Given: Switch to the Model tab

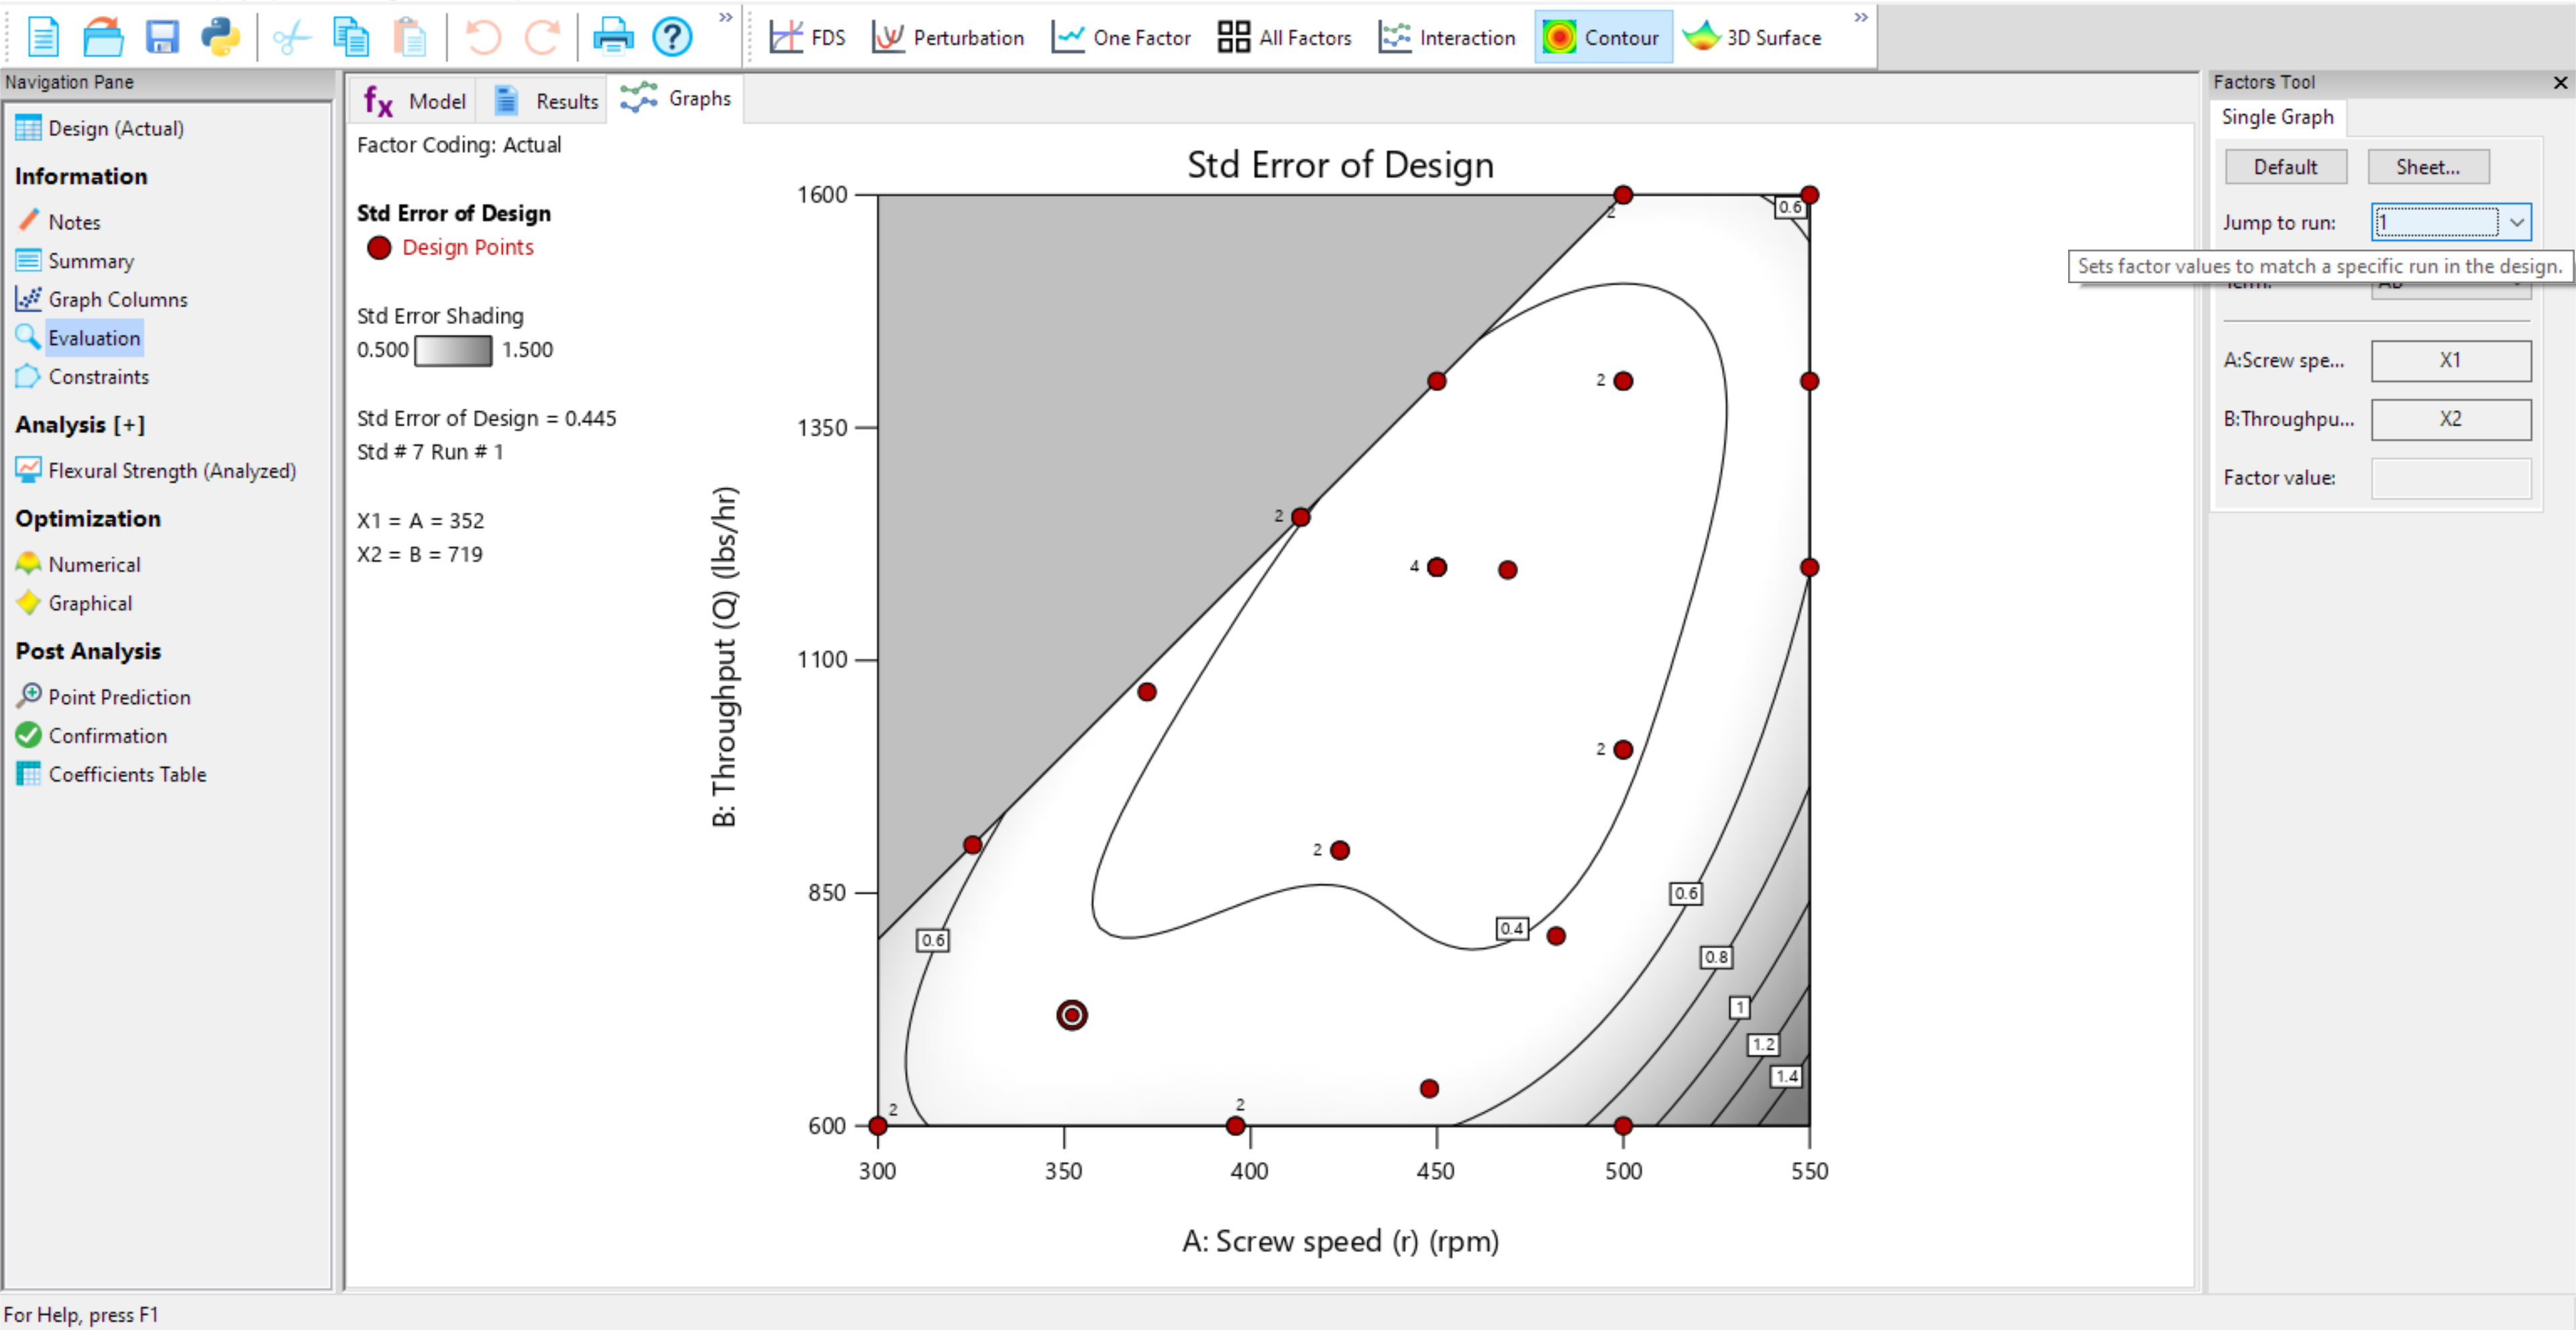Looking at the screenshot, I should [415, 101].
